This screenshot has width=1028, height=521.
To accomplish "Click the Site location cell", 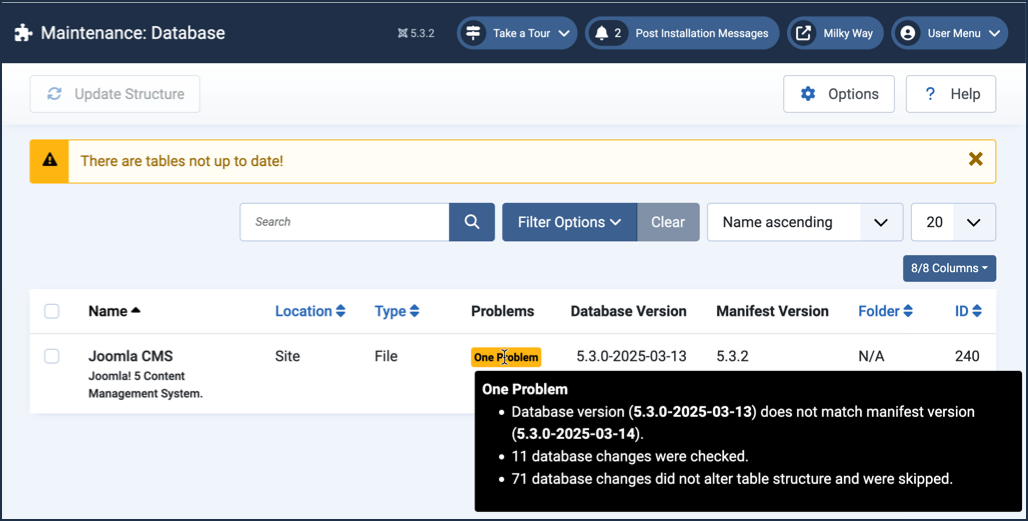I will (x=287, y=356).
